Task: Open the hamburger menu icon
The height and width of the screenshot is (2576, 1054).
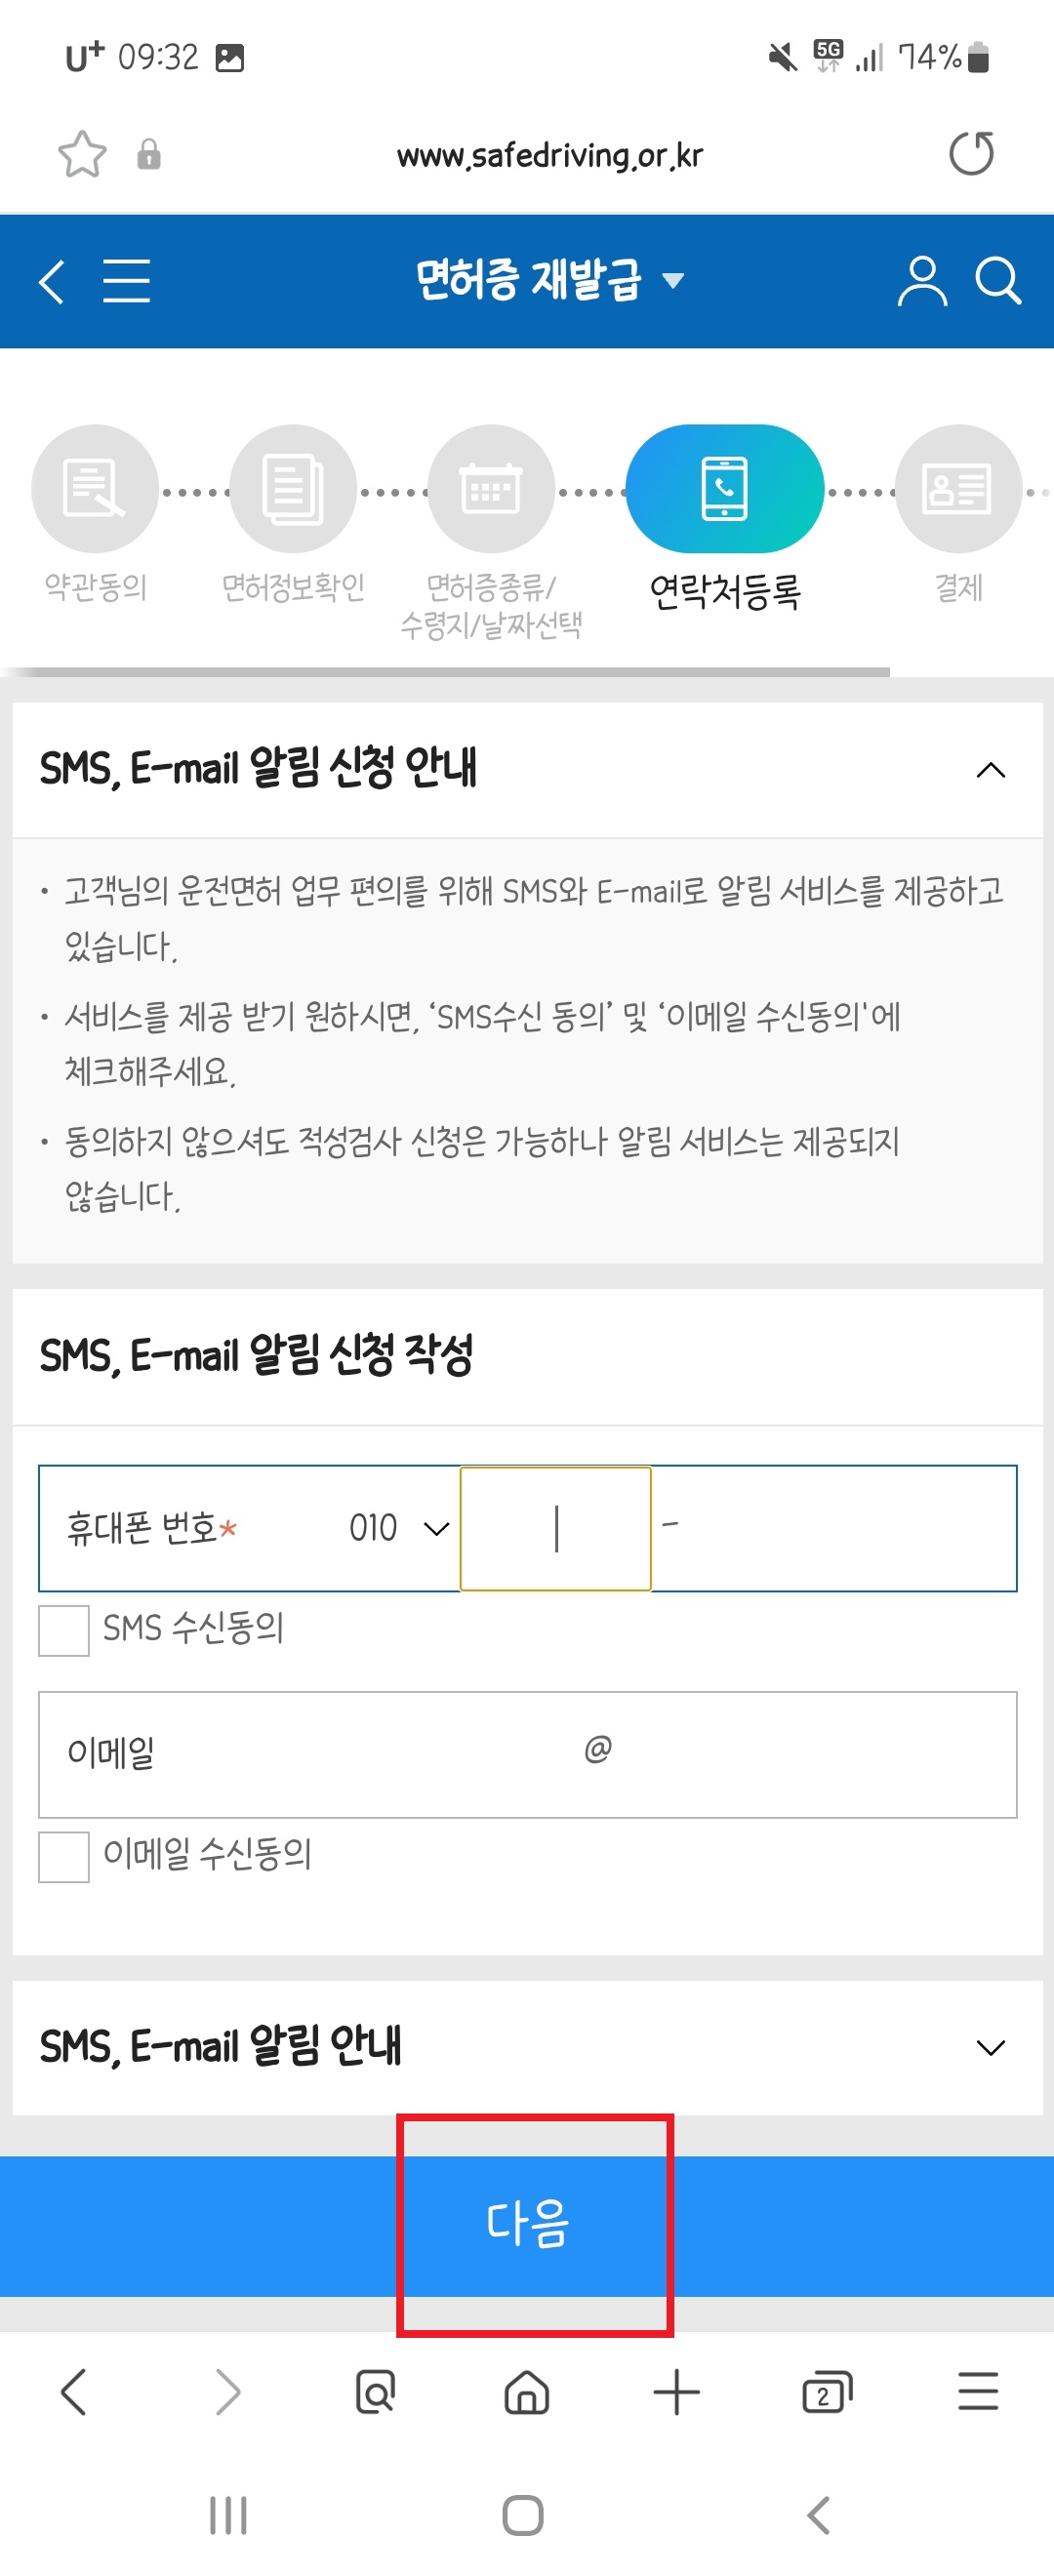Action: pyautogui.click(x=126, y=281)
